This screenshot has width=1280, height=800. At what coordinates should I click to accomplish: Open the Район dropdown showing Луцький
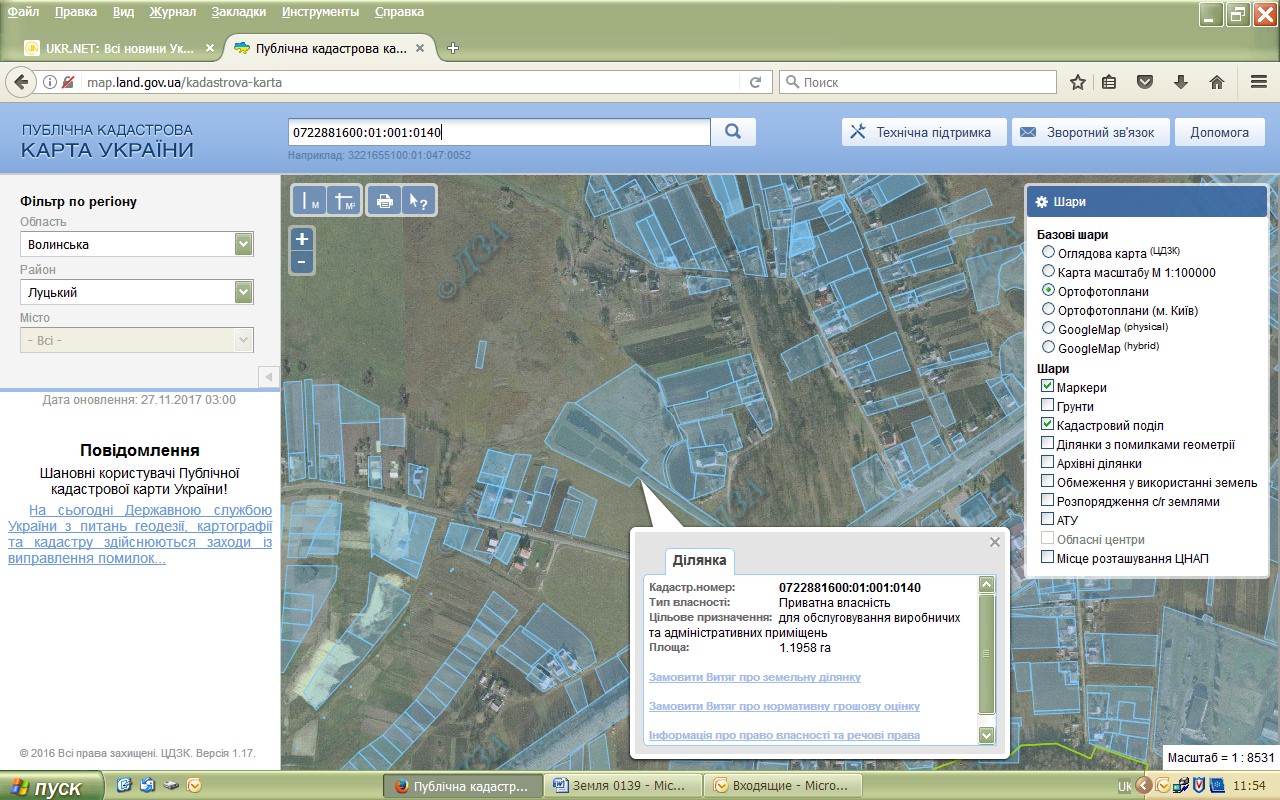137,292
